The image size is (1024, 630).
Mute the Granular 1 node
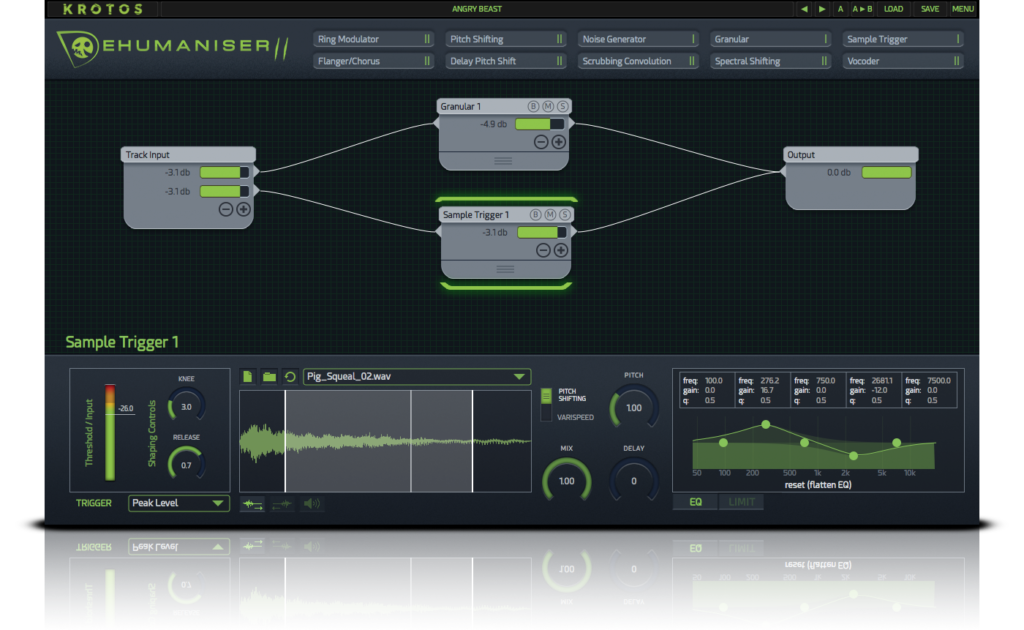tap(549, 106)
